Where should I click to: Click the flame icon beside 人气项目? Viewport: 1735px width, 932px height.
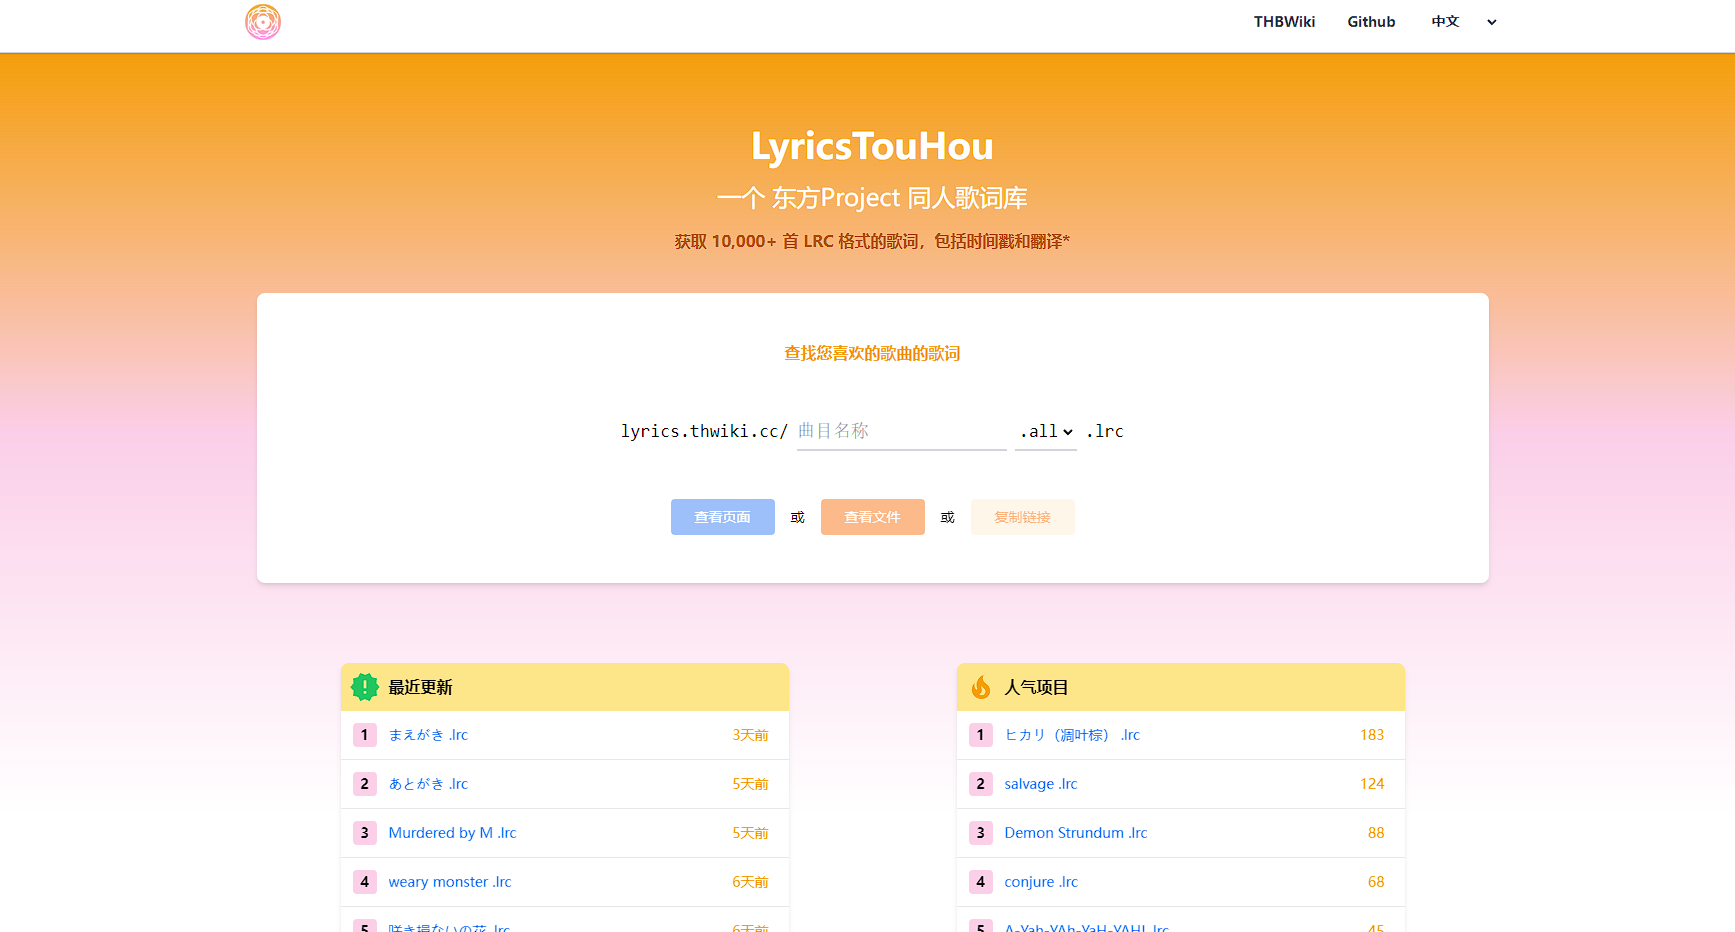(981, 687)
